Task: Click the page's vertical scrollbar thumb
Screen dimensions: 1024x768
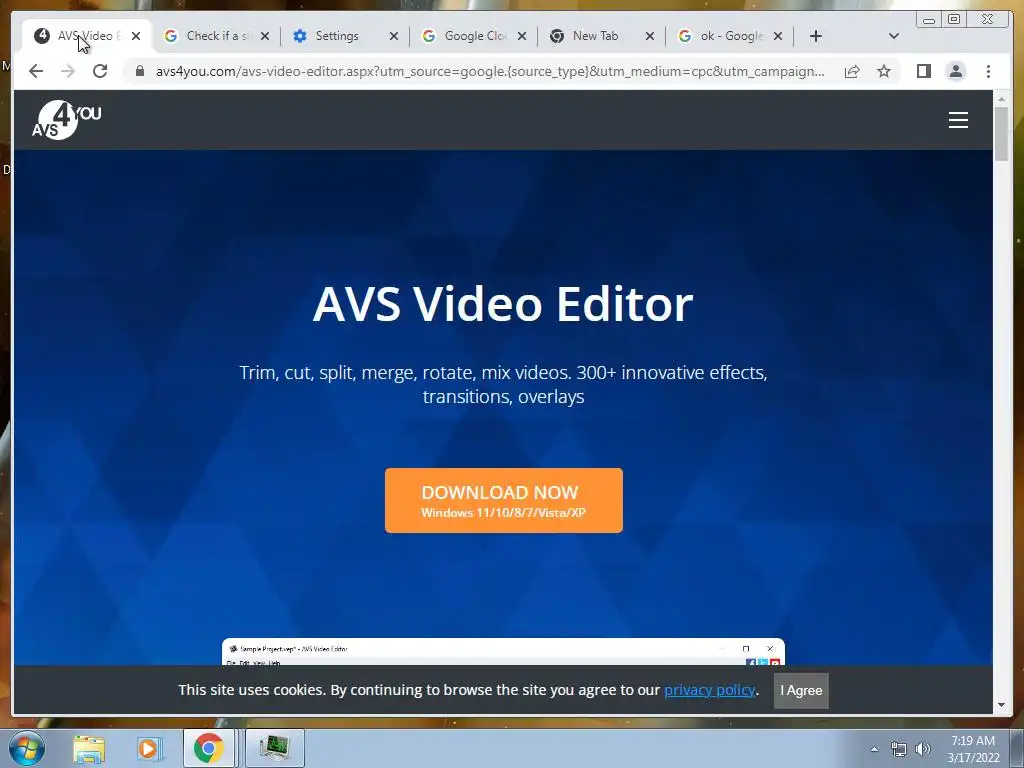Action: click(x=1002, y=133)
